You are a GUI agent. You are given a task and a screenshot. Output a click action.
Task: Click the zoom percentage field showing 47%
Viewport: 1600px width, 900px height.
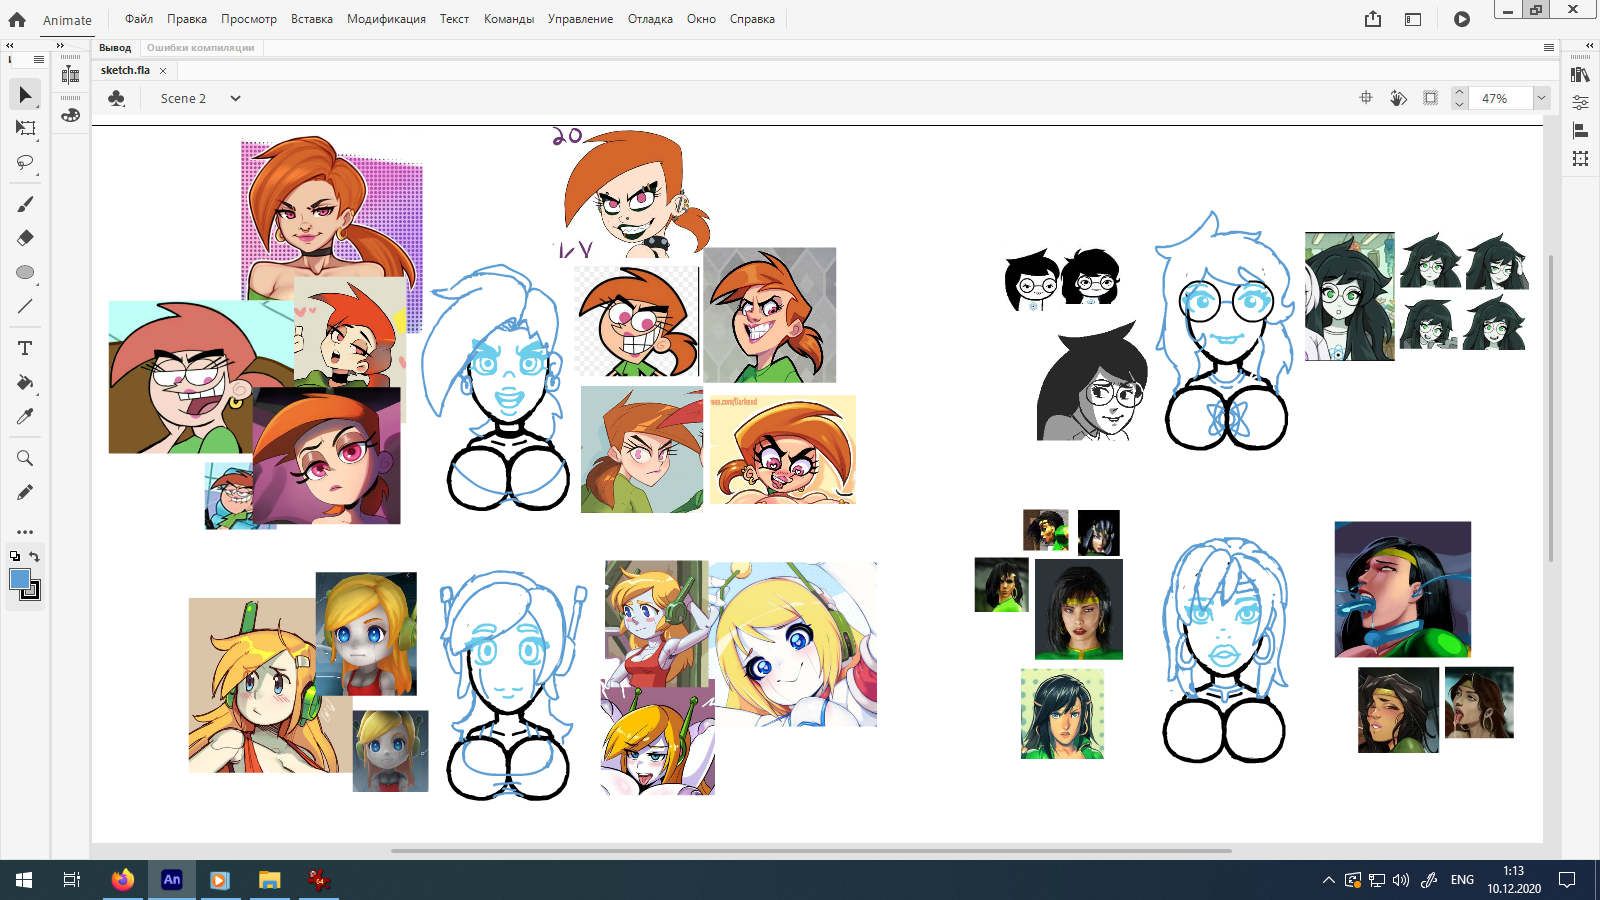point(1501,98)
